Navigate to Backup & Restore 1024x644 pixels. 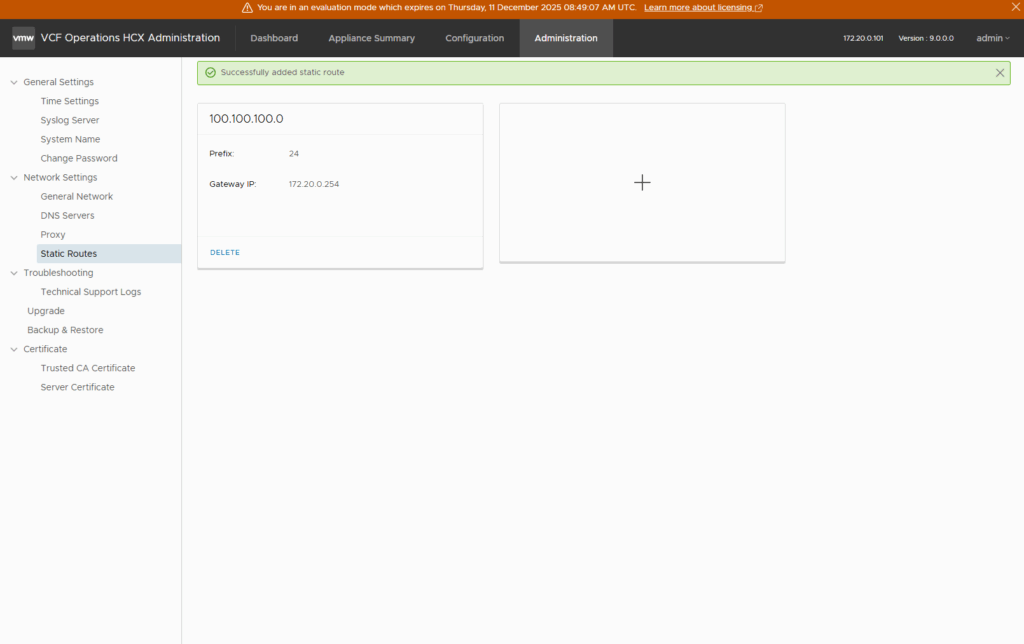pos(65,330)
